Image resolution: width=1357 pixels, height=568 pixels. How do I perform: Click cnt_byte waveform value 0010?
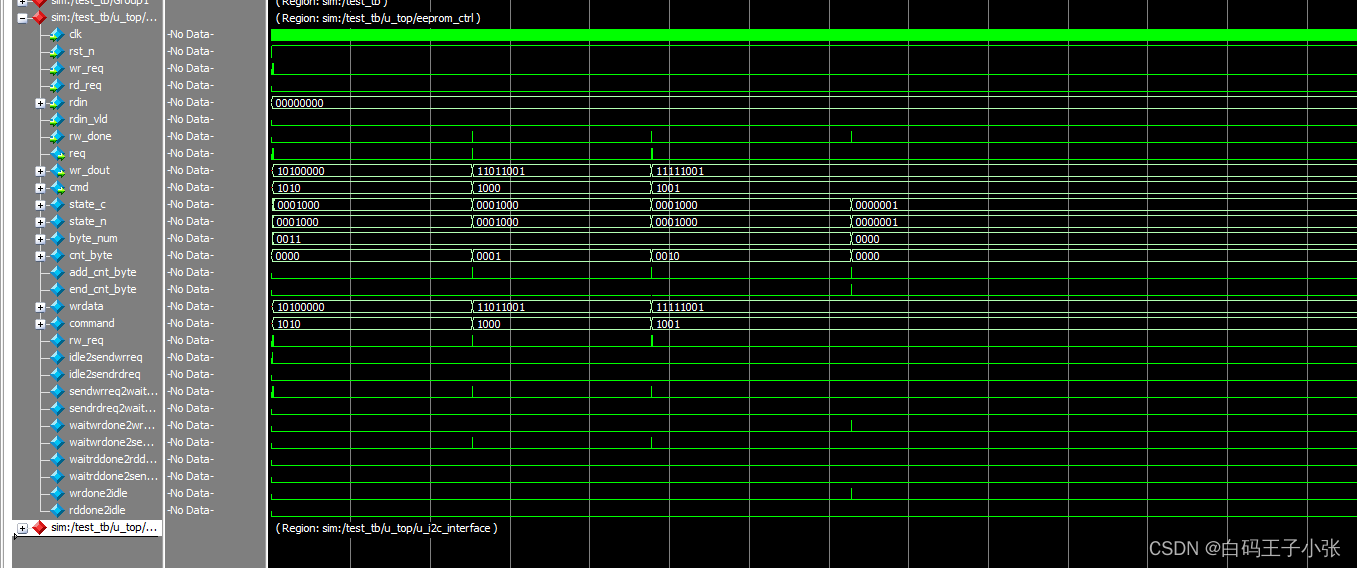[x=668, y=256]
